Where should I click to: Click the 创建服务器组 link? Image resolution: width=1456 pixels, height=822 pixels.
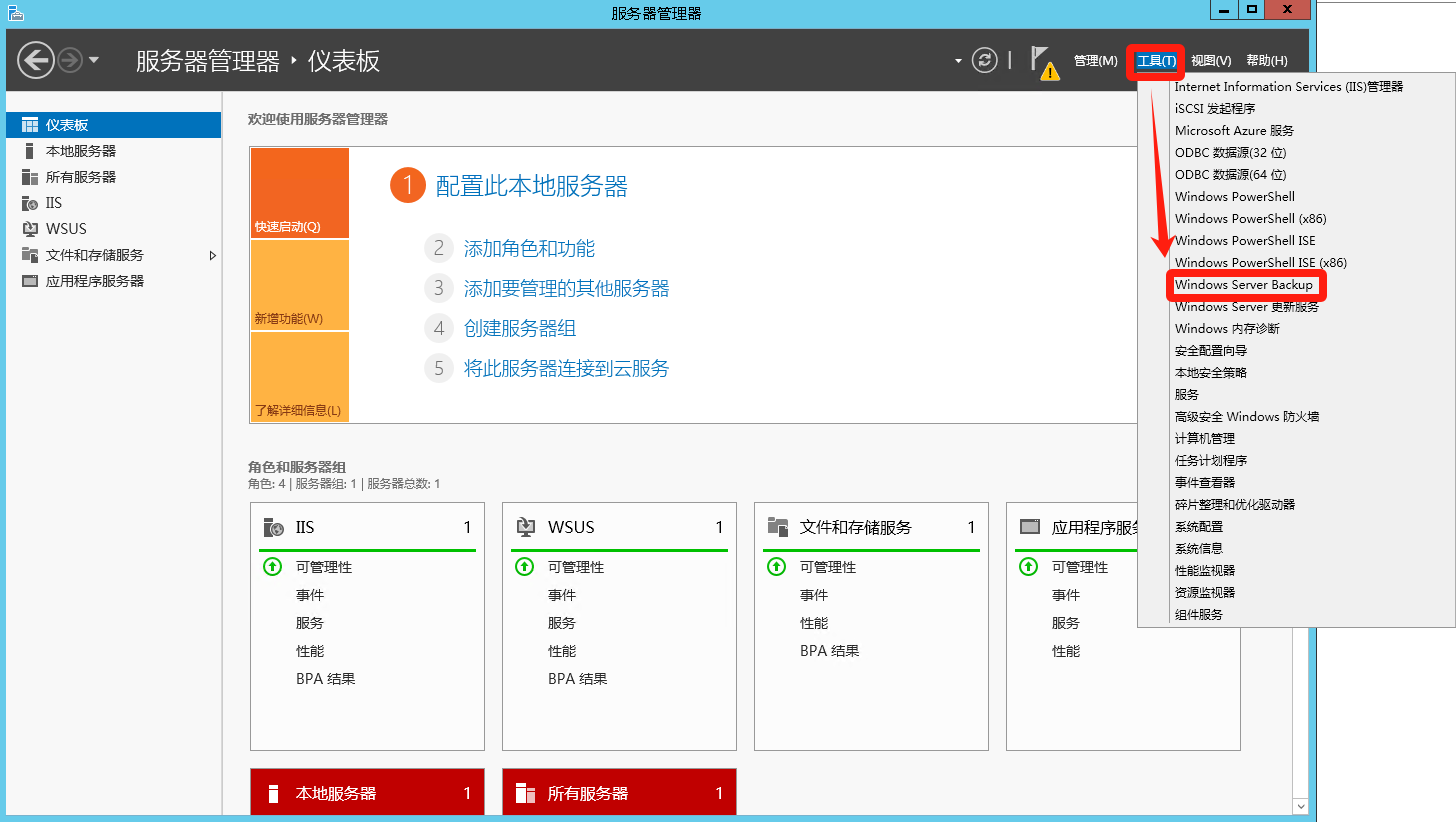[x=519, y=329]
